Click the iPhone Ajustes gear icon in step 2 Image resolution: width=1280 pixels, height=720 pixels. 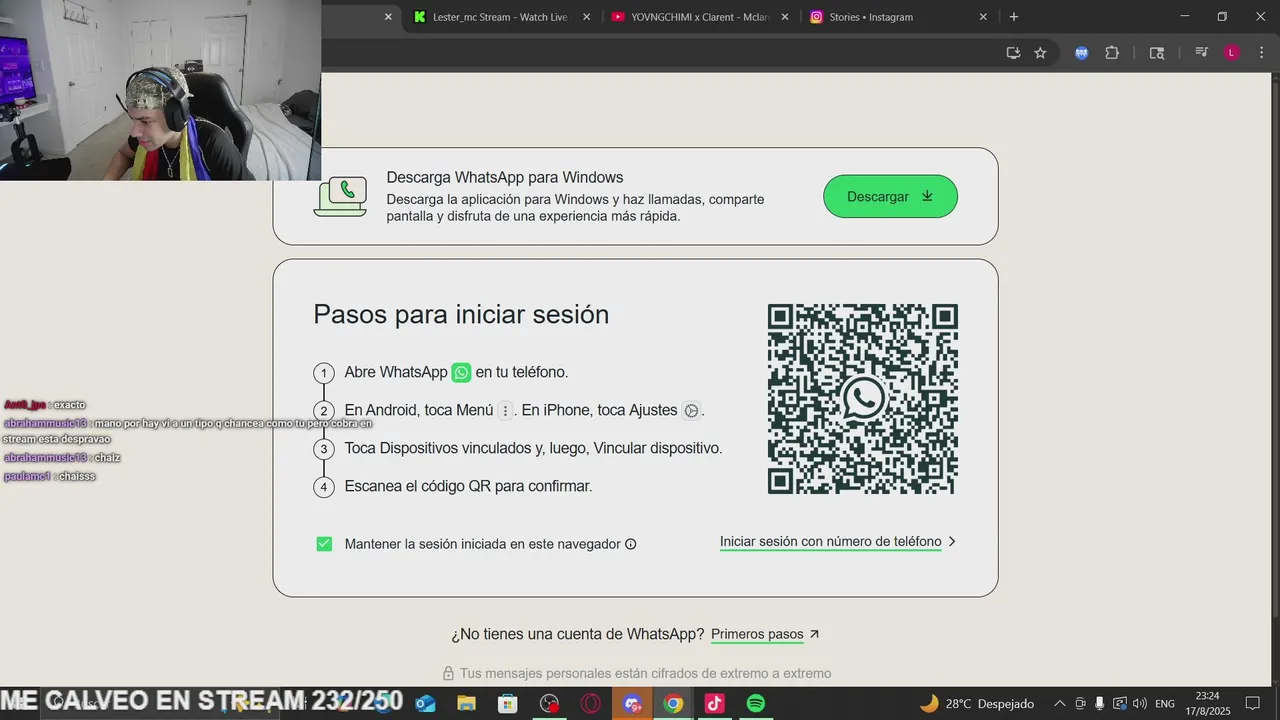click(x=691, y=410)
